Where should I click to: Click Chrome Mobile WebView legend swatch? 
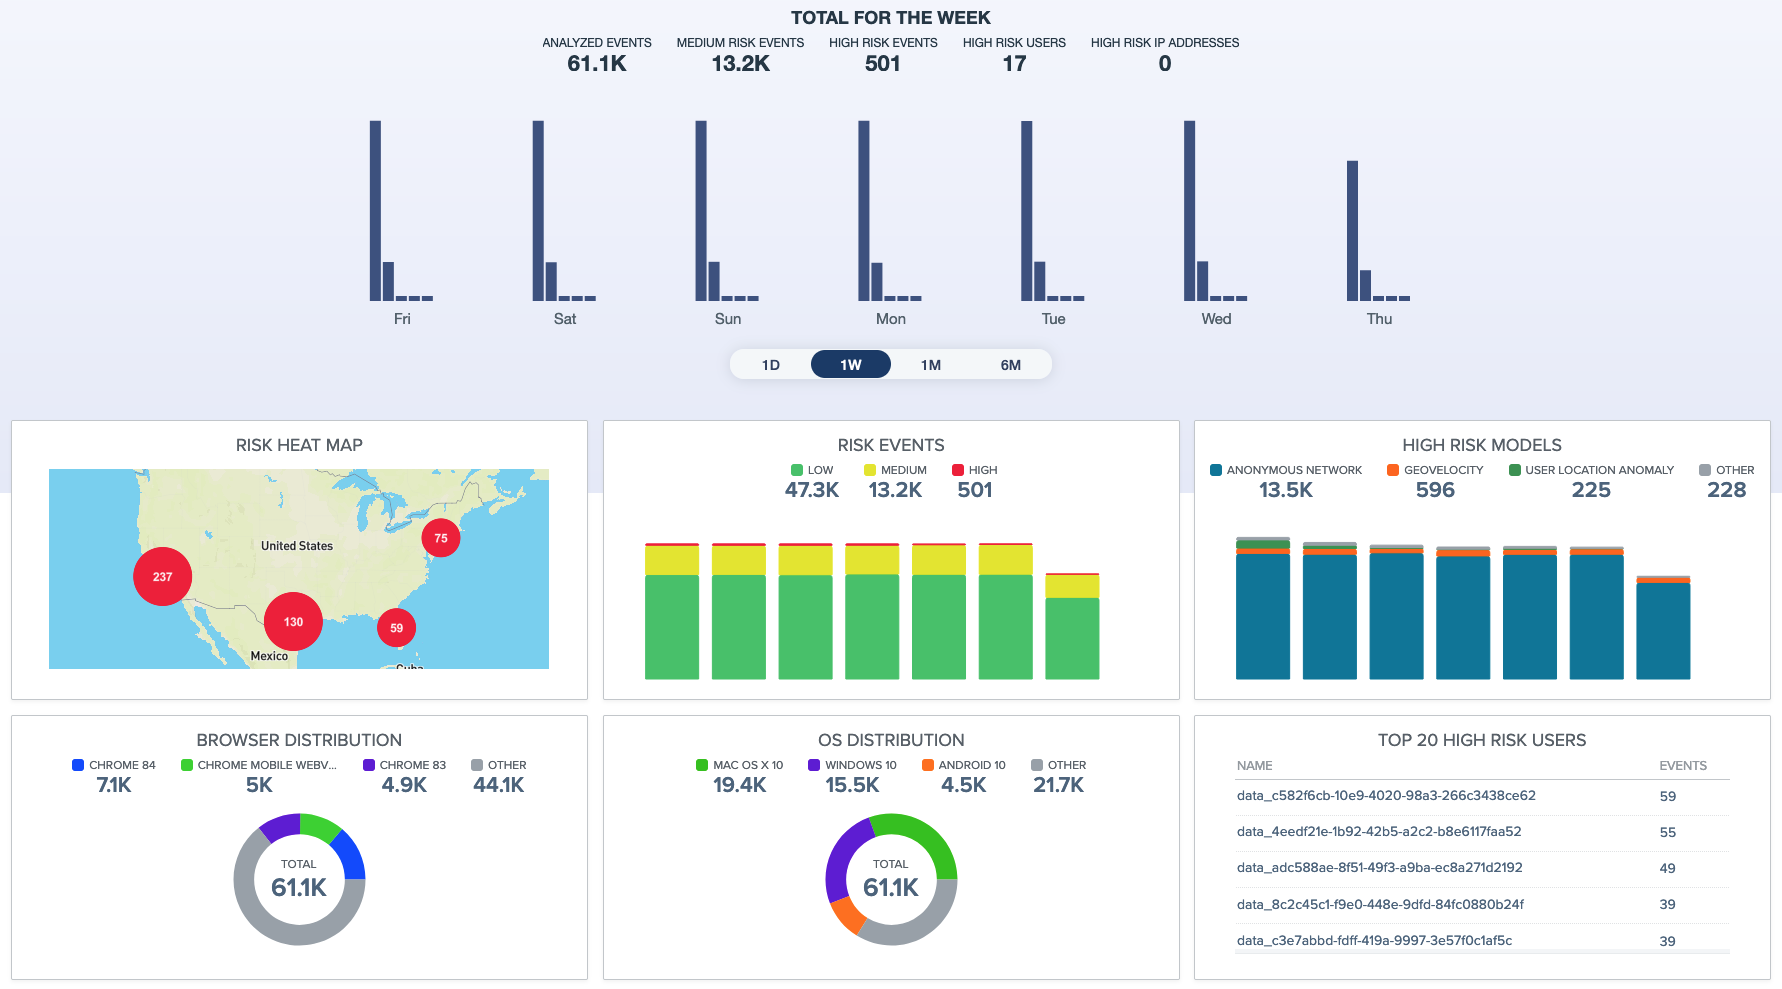click(187, 765)
